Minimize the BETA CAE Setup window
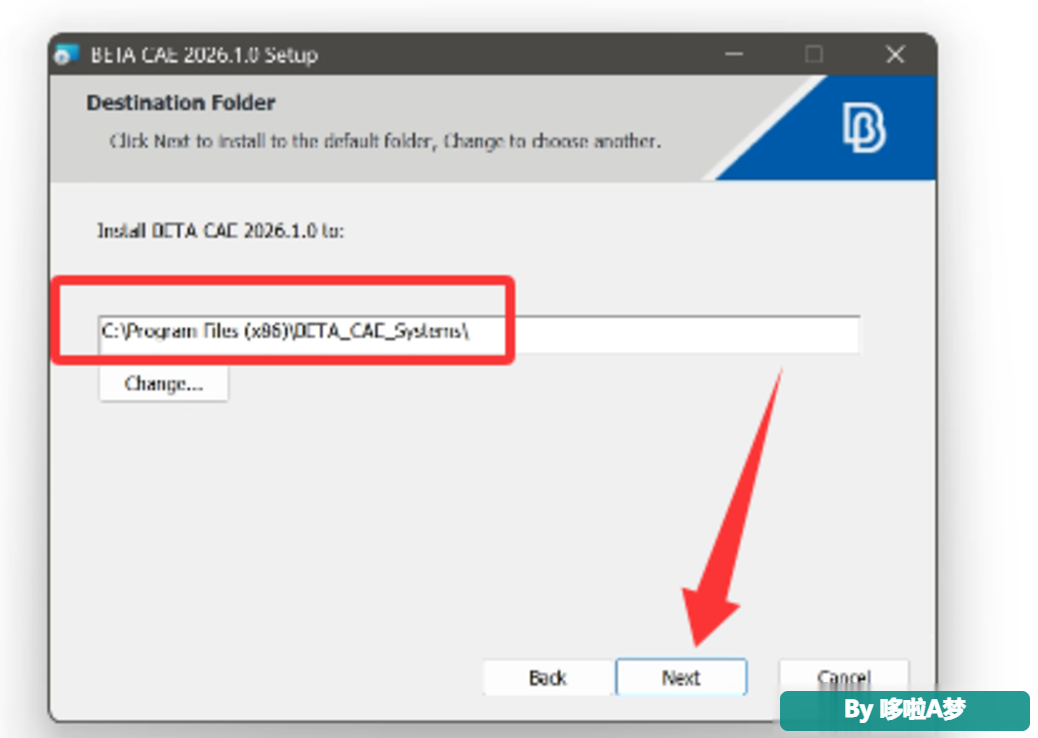Viewport: 1038px width, 738px height. click(734, 54)
